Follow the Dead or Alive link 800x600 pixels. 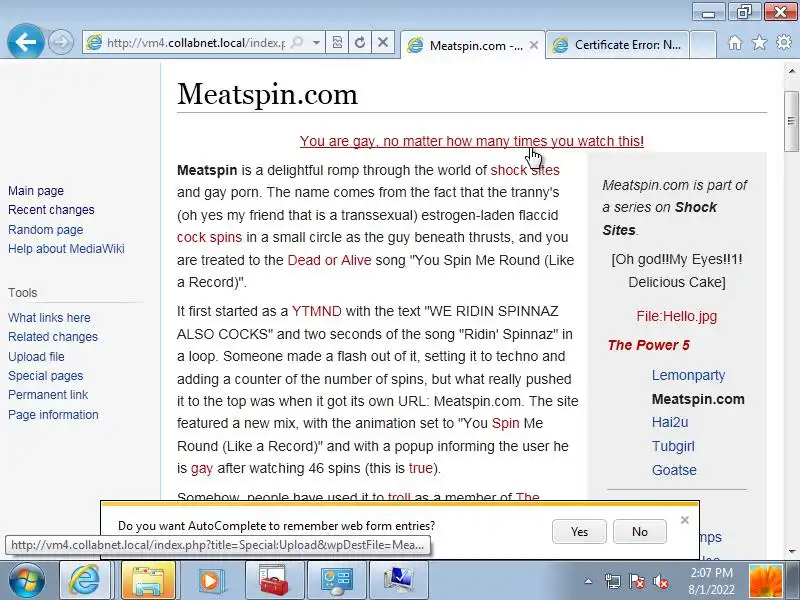click(329, 260)
